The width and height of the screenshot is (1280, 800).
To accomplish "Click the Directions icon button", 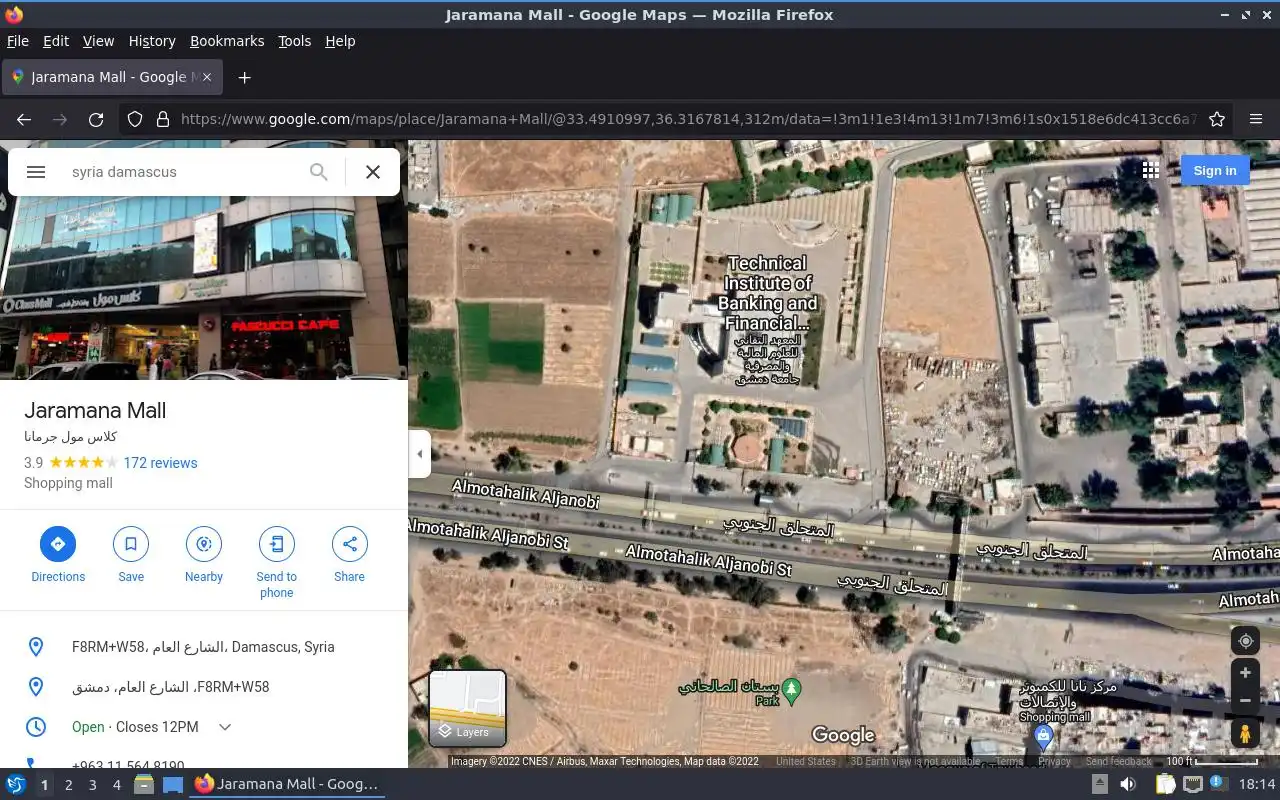I will click(58, 544).
